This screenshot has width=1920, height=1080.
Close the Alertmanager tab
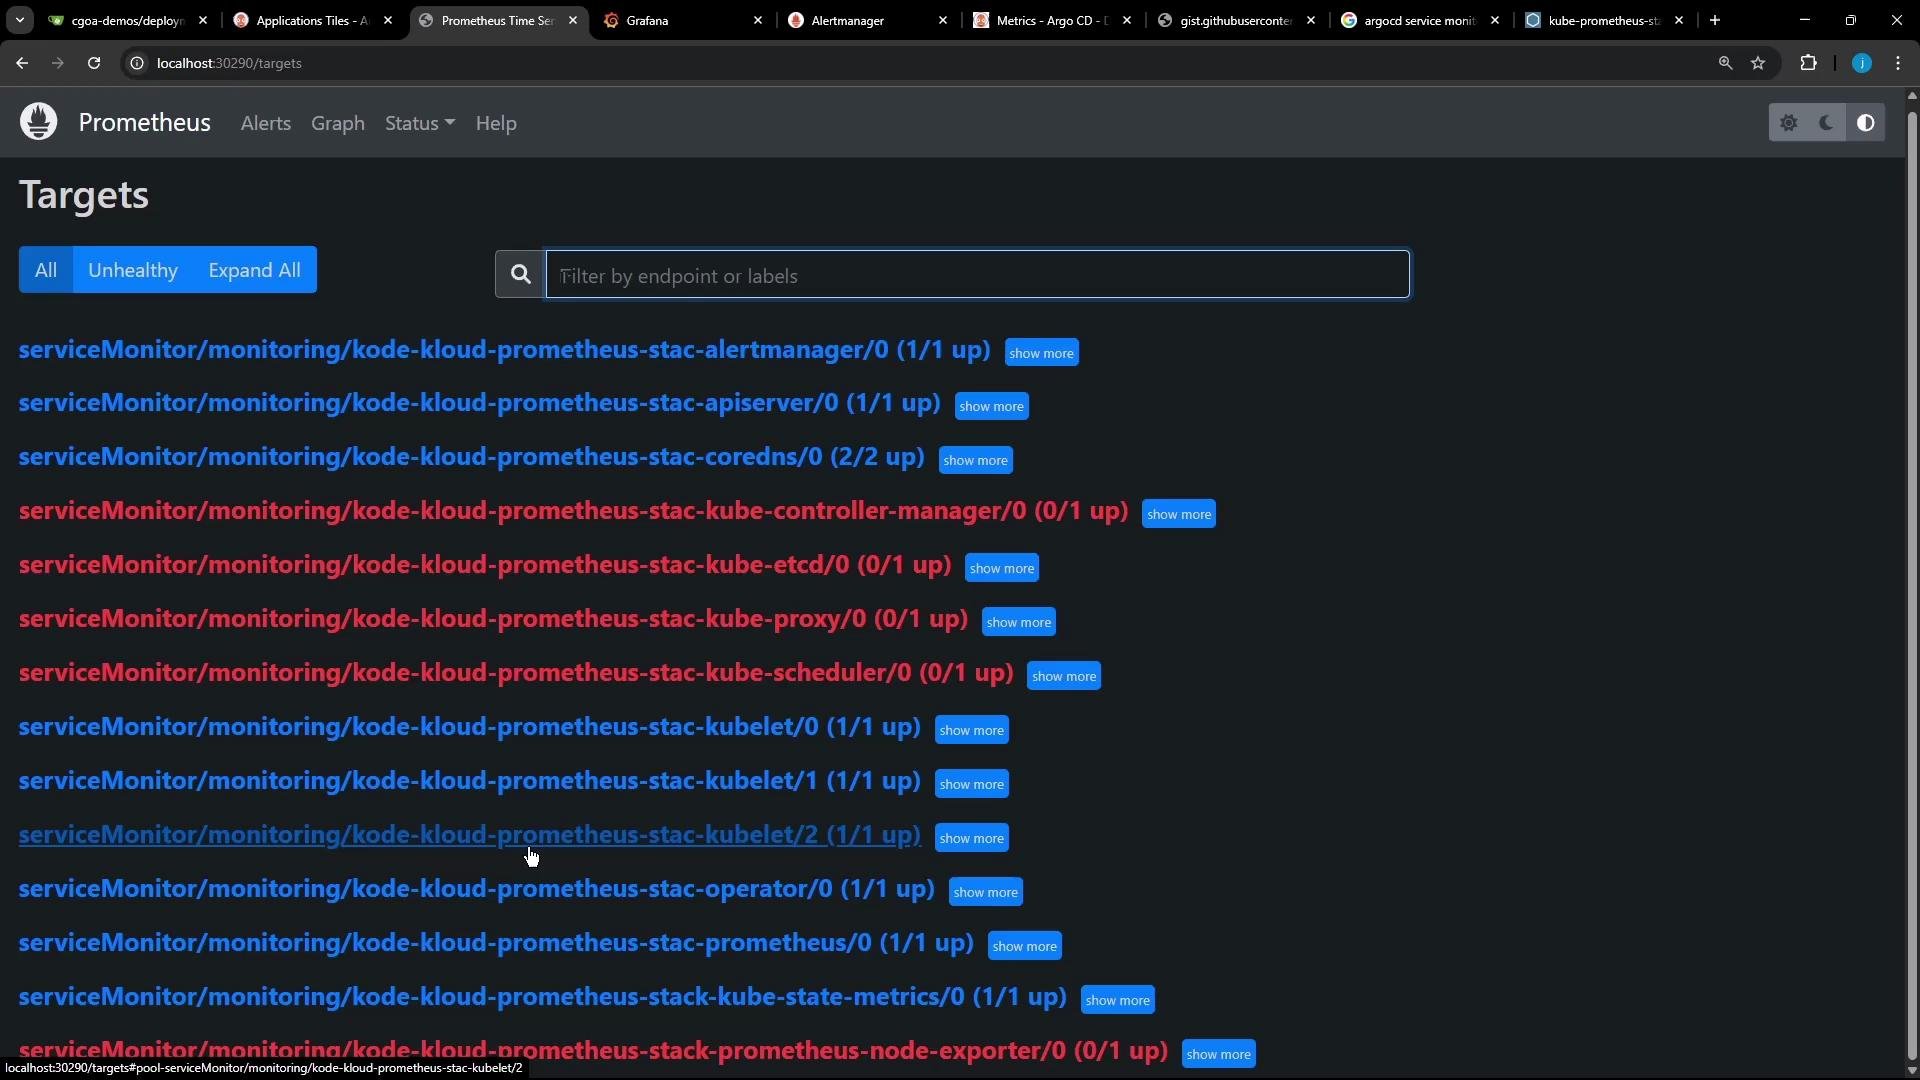tap(942, 20)
